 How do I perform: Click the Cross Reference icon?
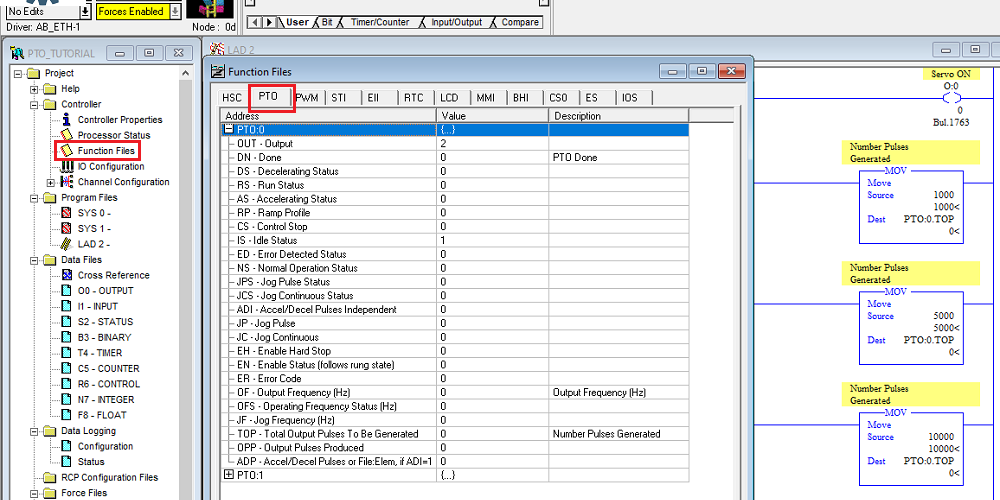66,275
